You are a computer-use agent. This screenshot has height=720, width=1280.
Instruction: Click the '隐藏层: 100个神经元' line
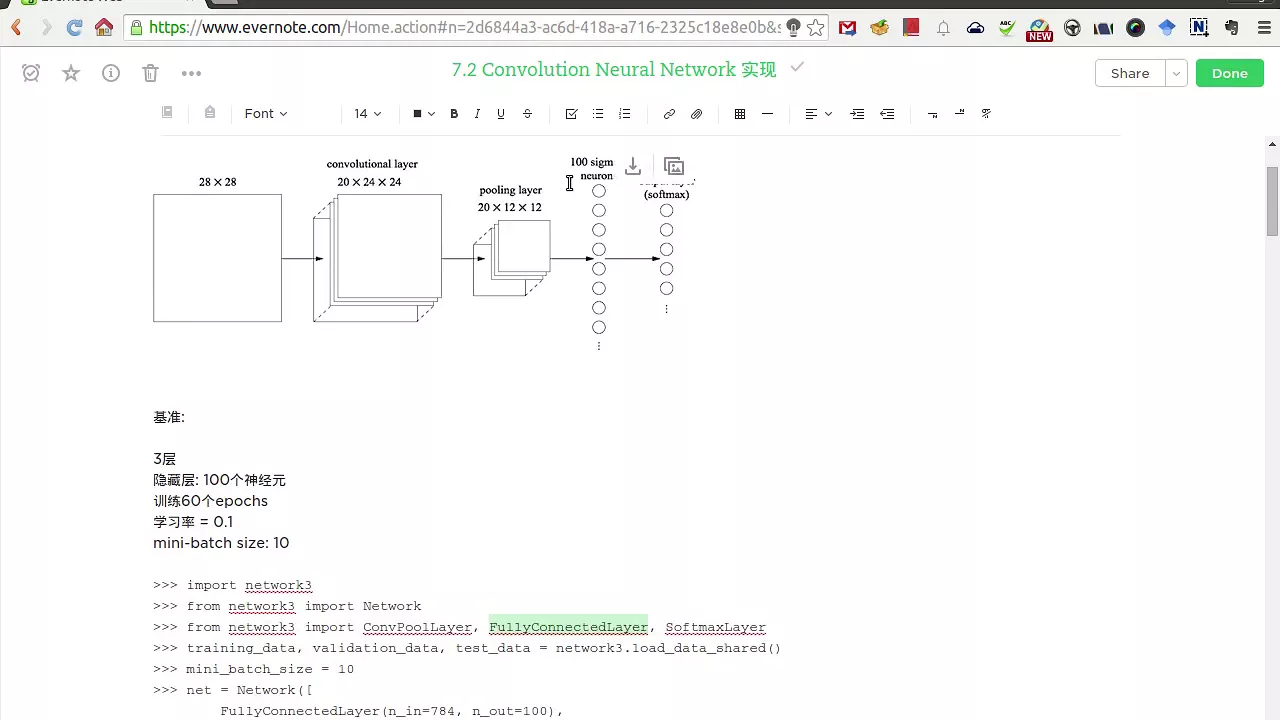pos(219,480)
